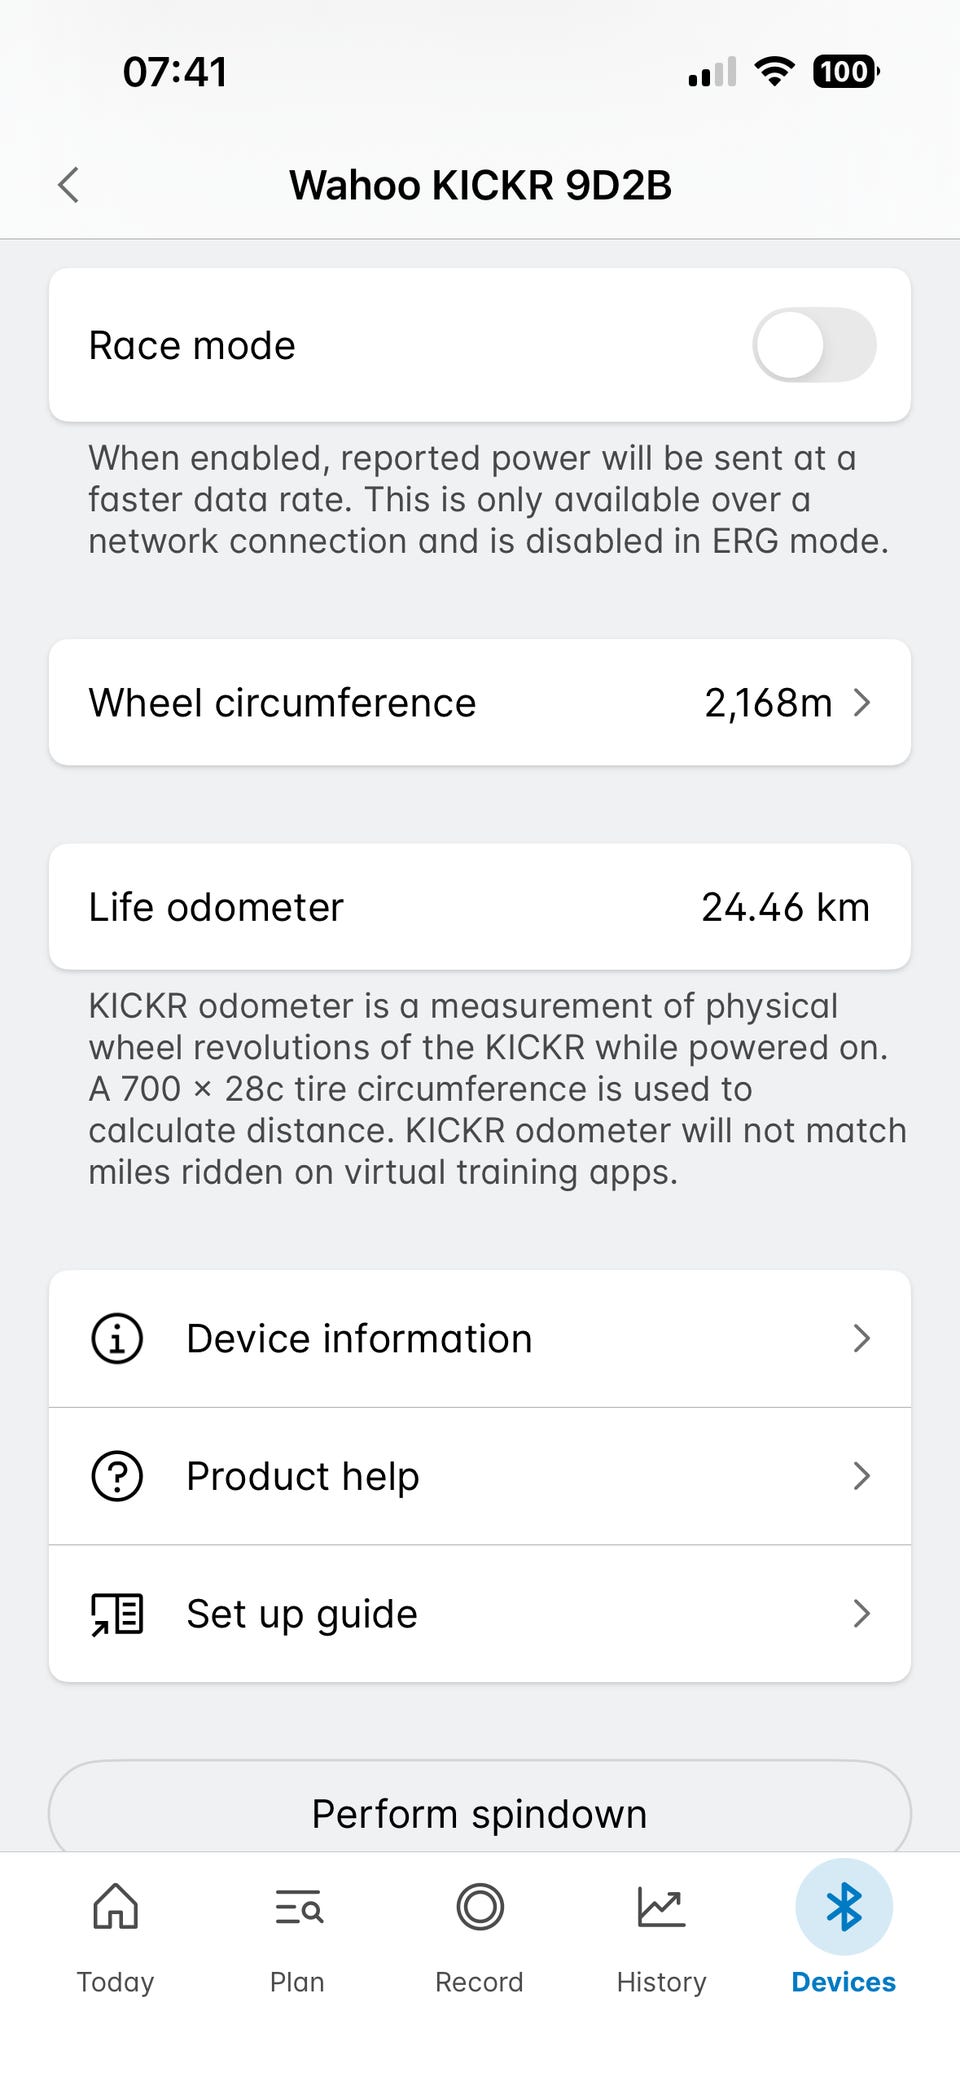960x2081 pixels.
Task: Tap the Record circle icon
Action: click(480, 1906)
